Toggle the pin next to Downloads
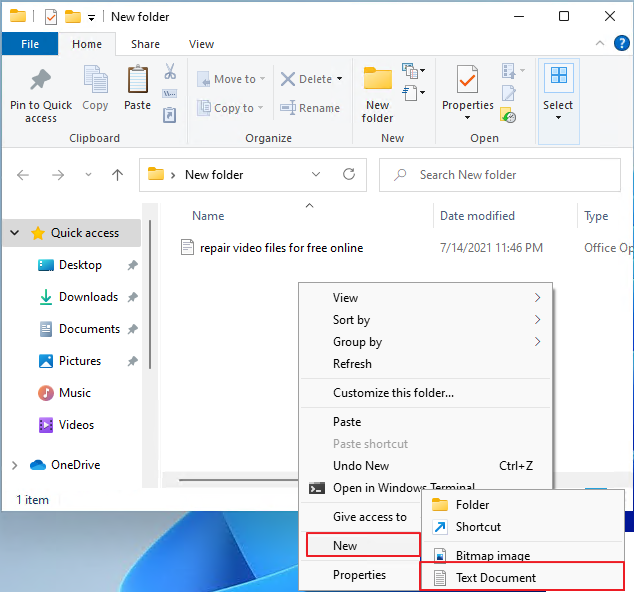The image size is (634, 592). (x=133, y=297)
